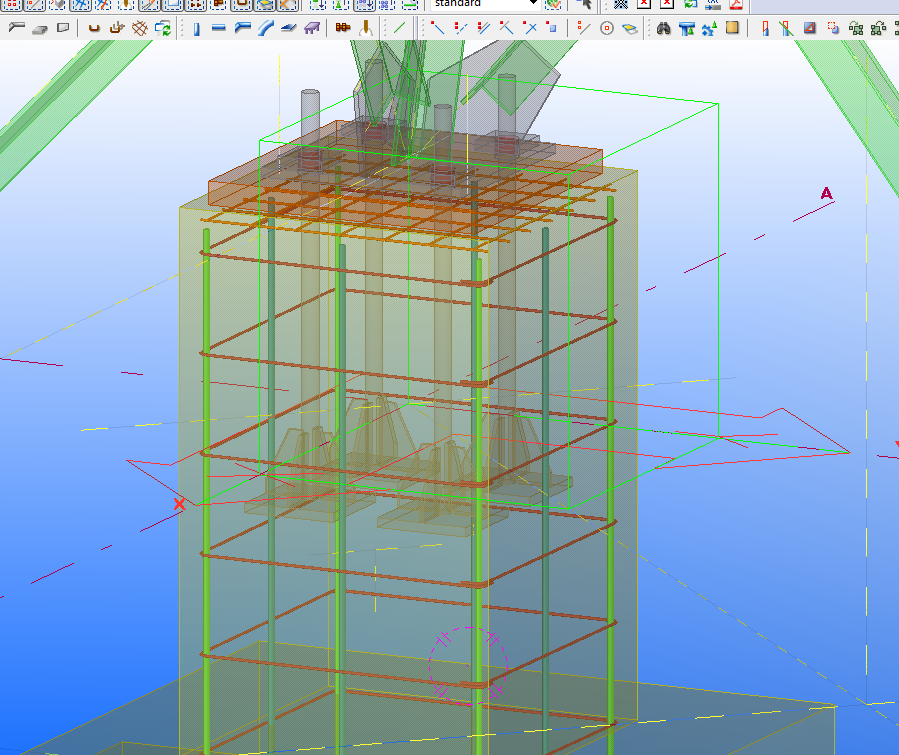899x755 pixels.
Task: Select the grey concrete slab tool
Action: 40,28
